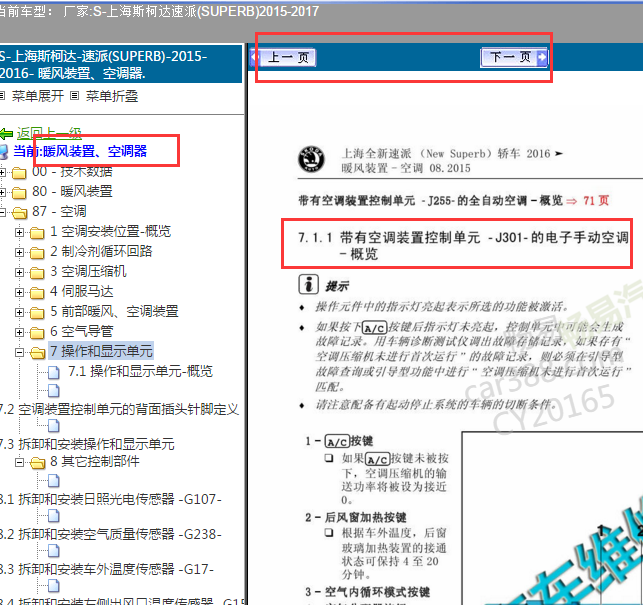Select 8 其它控制部件 tree item

click(x=95, y=461)
